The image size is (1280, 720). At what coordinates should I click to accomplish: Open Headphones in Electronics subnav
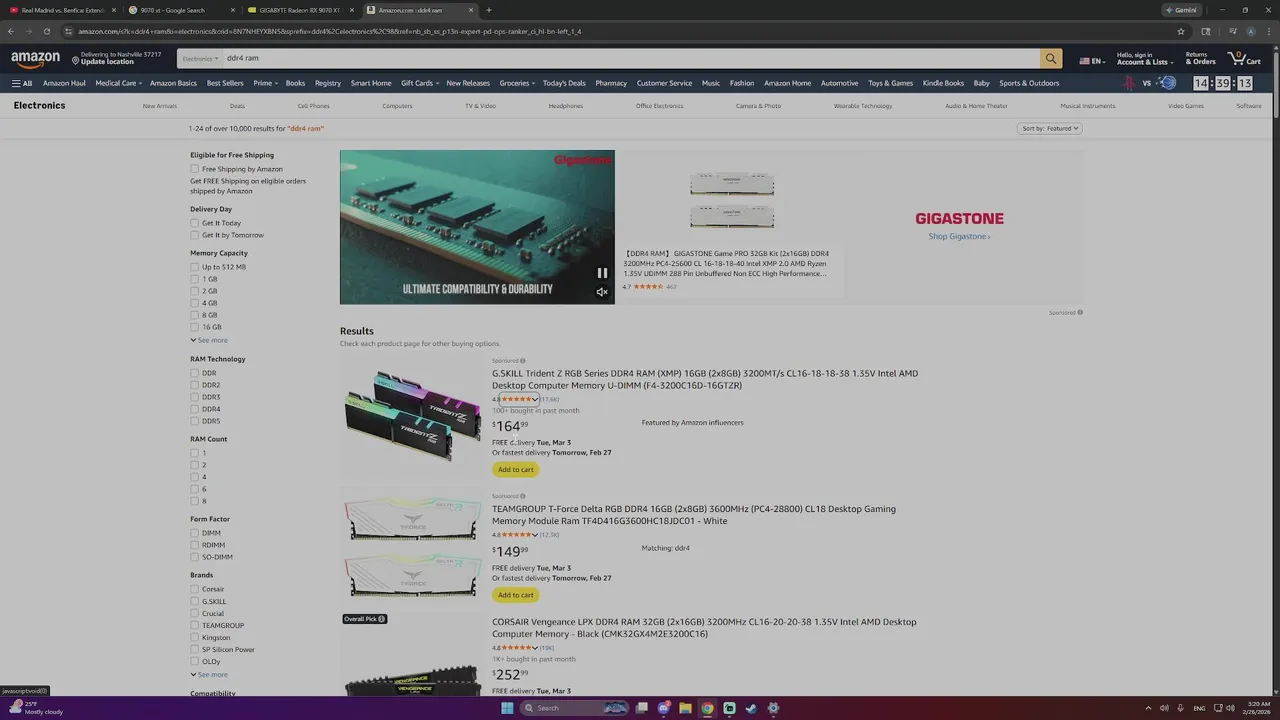(566, 106)
